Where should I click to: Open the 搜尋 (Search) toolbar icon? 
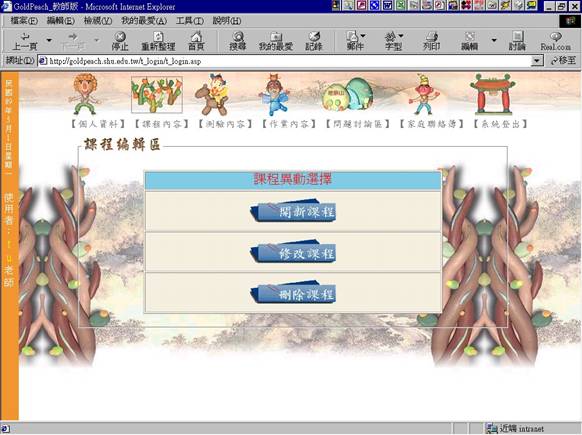pos(238,41)
